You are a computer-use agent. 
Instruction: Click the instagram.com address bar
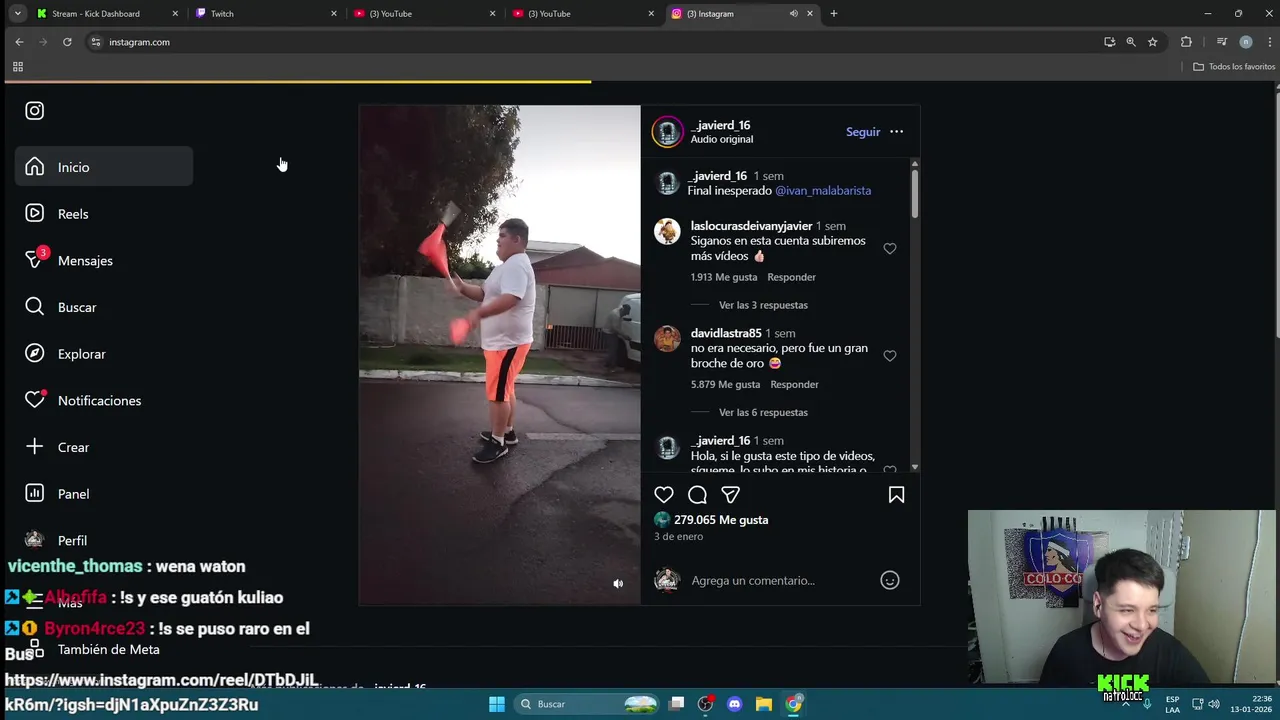tap(590, 42)
